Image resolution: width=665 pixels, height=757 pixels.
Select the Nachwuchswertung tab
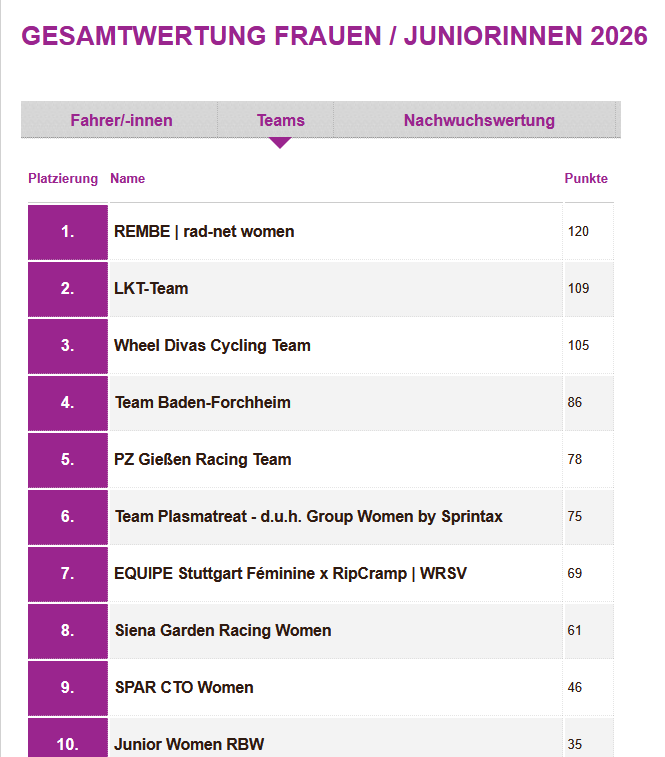479,120
